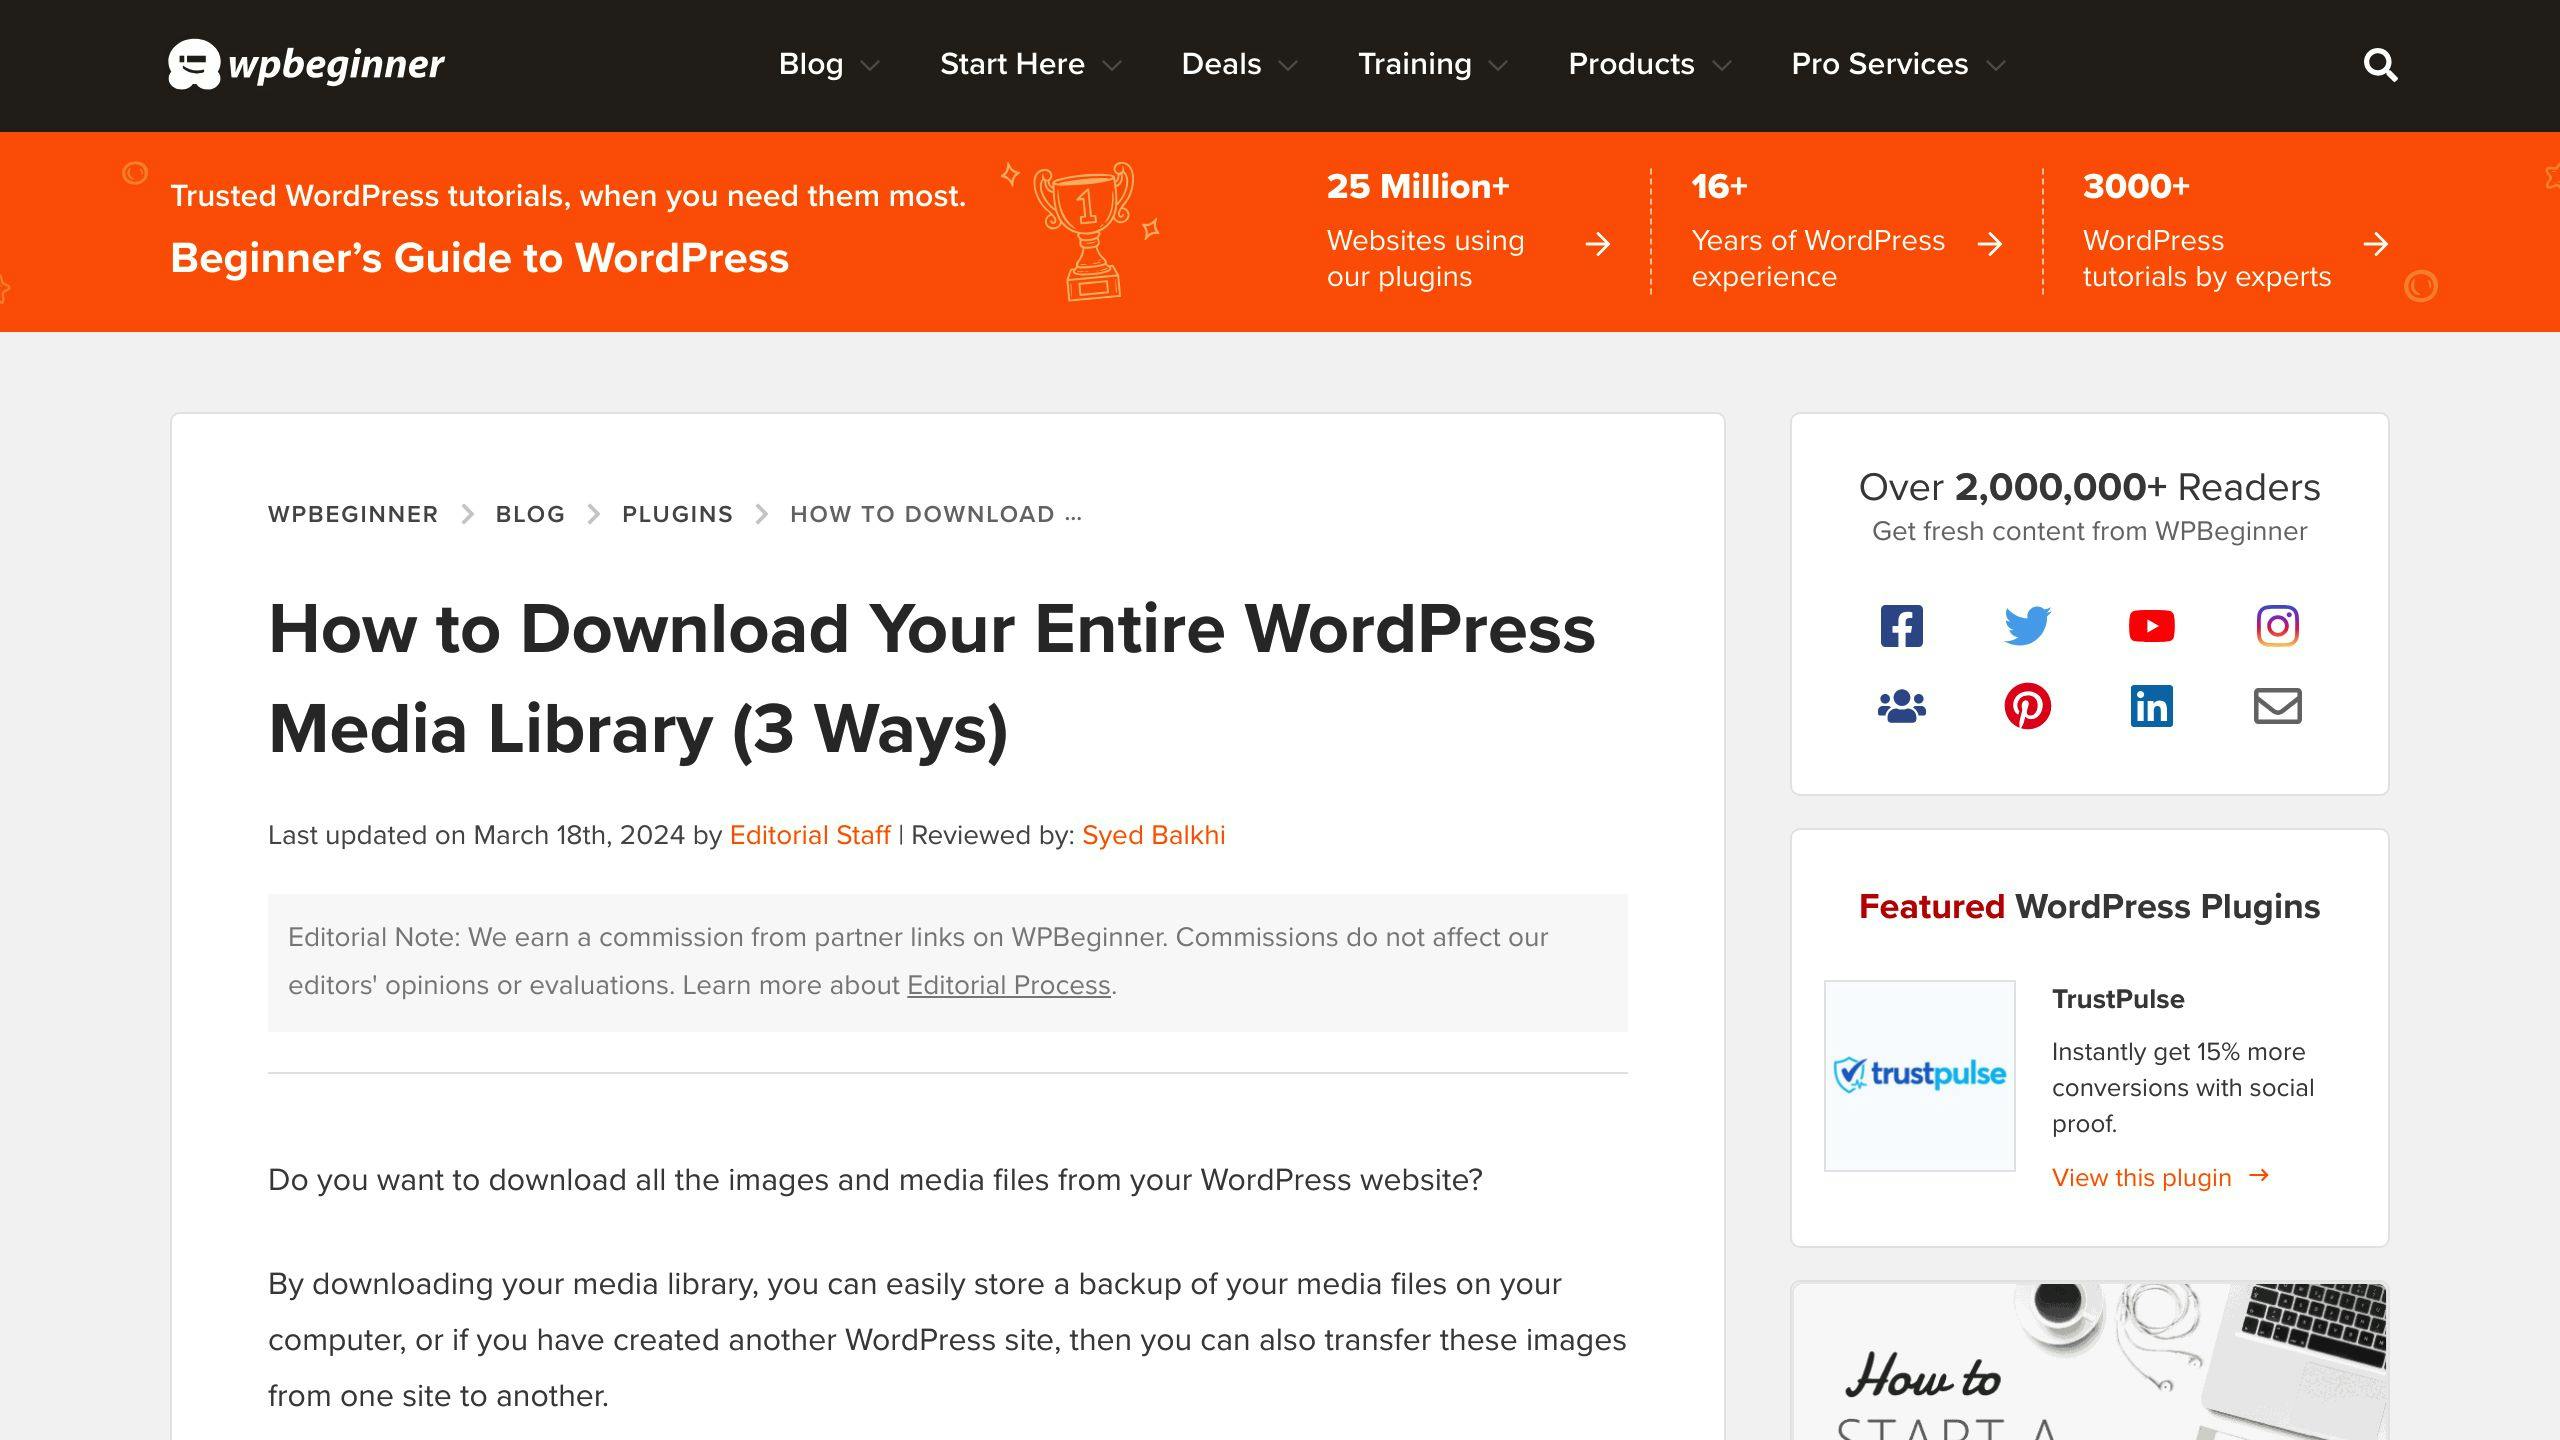Viewport: 2560px width, 1440px height.
Task: Open the Products dropdown menu
Action: pyautogui.click(x=1630, y=64)
